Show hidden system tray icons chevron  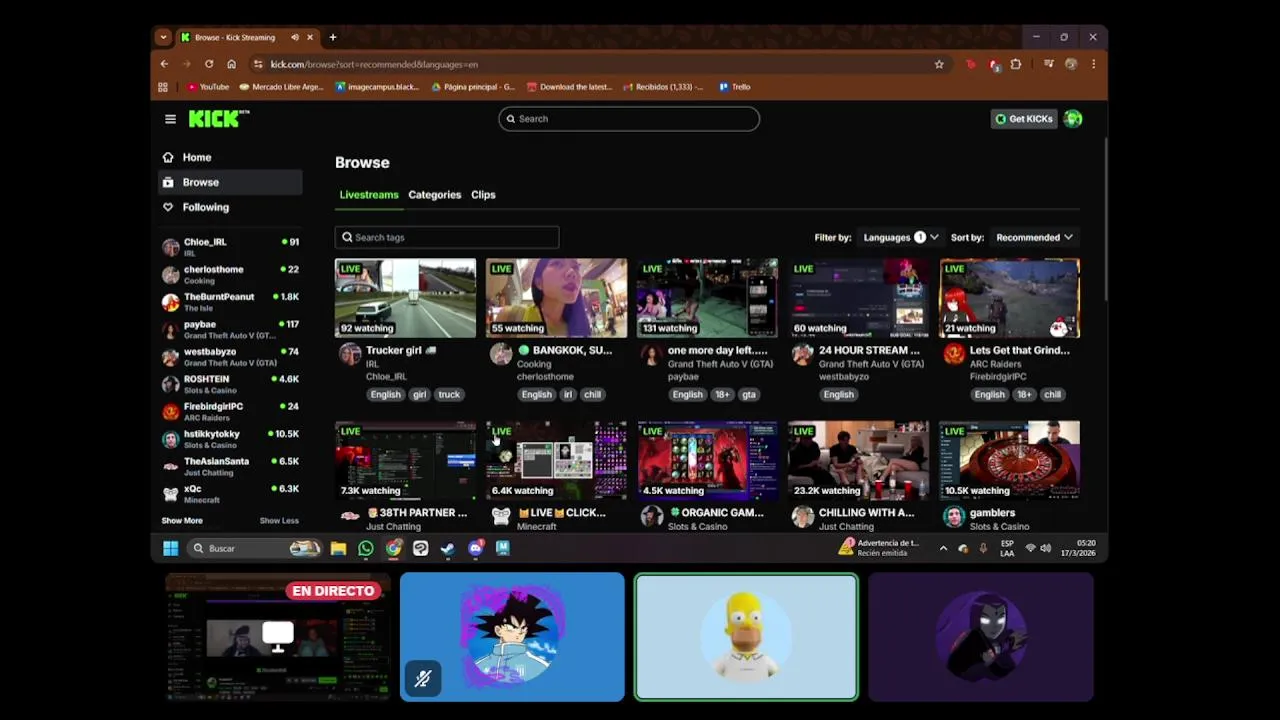[x=943, y=548]
